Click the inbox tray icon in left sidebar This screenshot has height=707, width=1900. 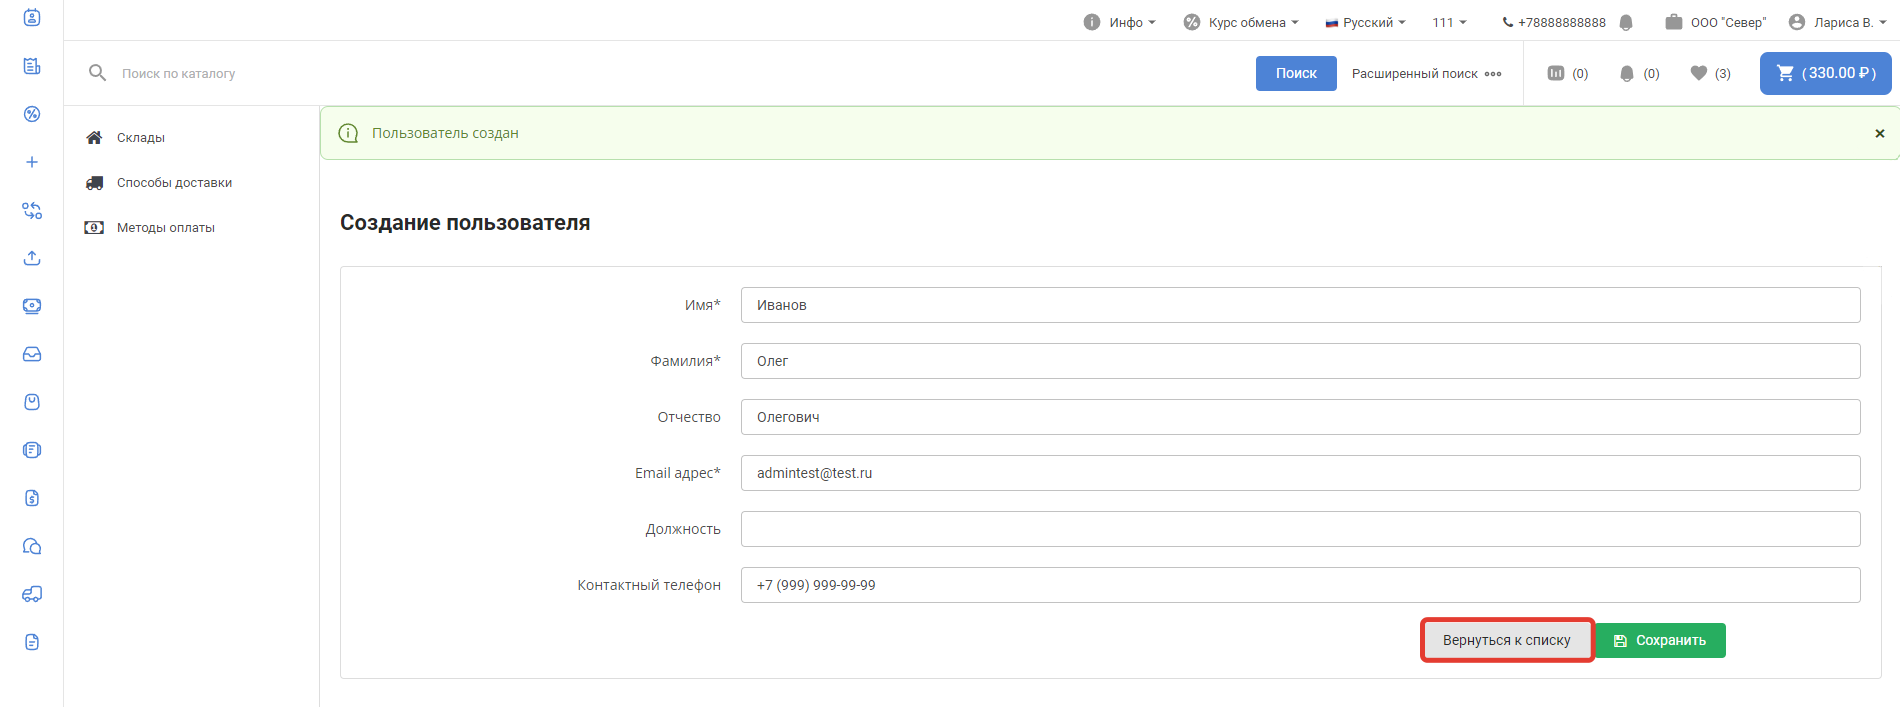tap(32, 354)
